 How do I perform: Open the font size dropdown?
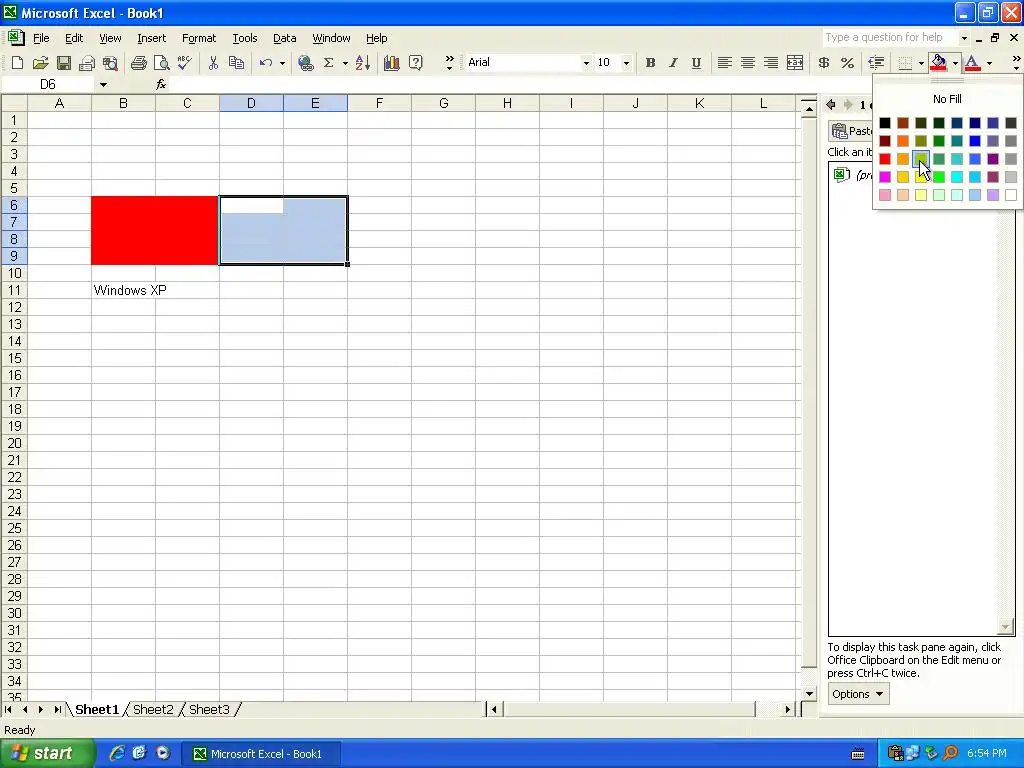tap(626, 63)
